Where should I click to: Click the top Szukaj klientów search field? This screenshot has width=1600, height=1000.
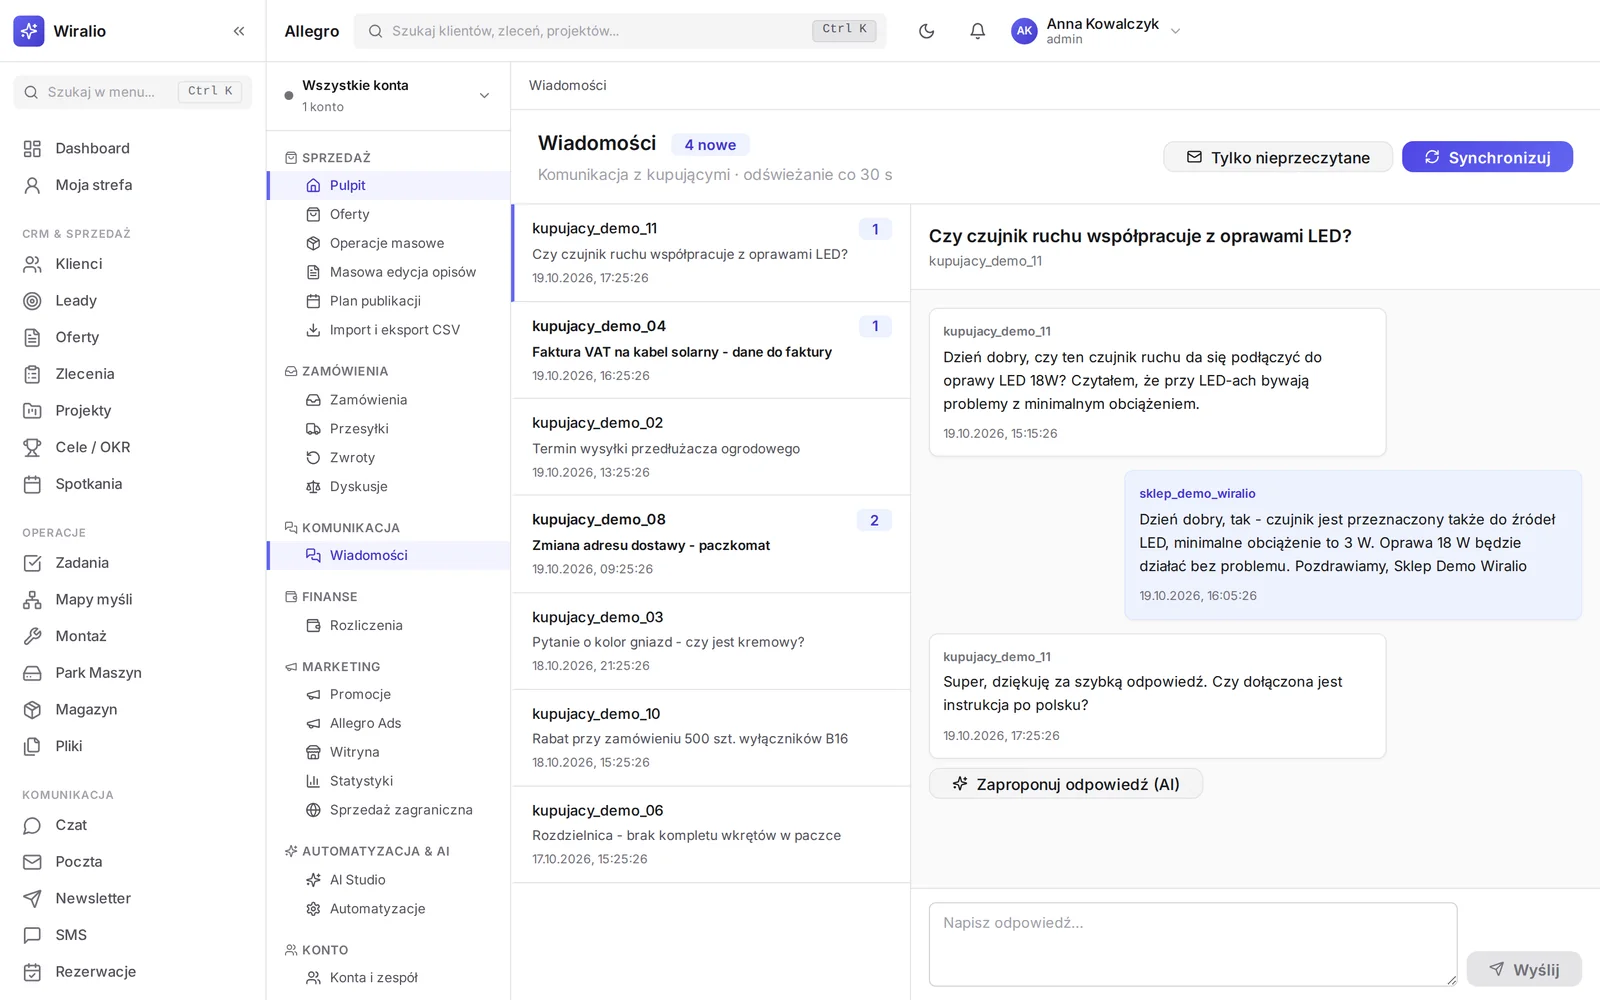point(620,31)
